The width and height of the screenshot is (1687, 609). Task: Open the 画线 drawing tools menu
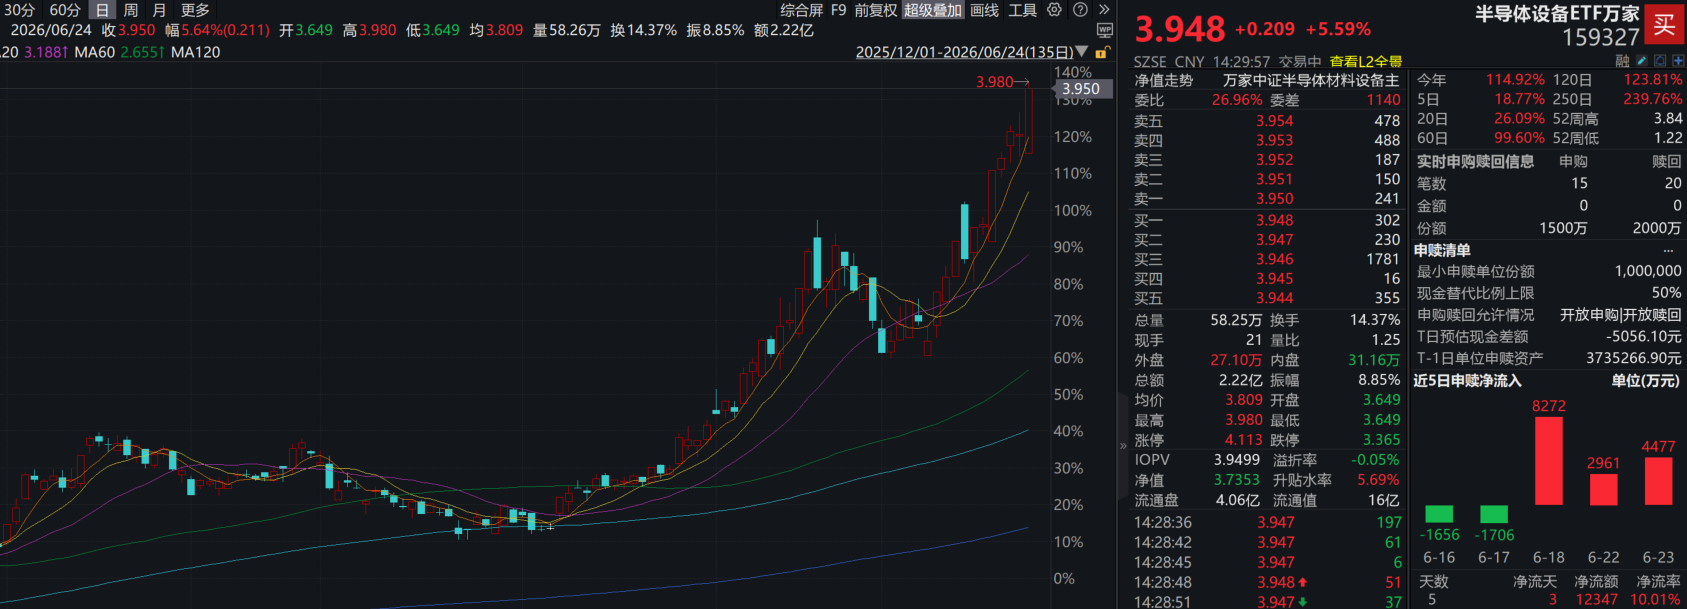click(x=985, y=10)
